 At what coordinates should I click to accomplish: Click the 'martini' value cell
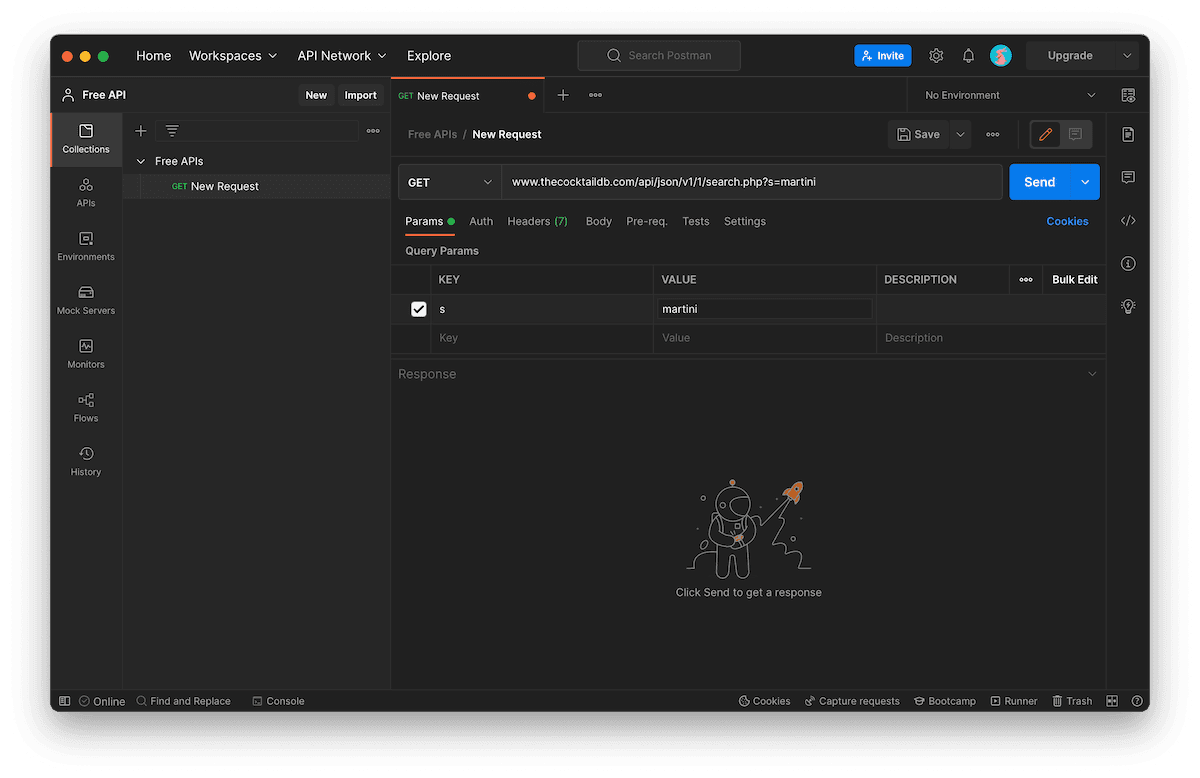(x=765, y=309)
